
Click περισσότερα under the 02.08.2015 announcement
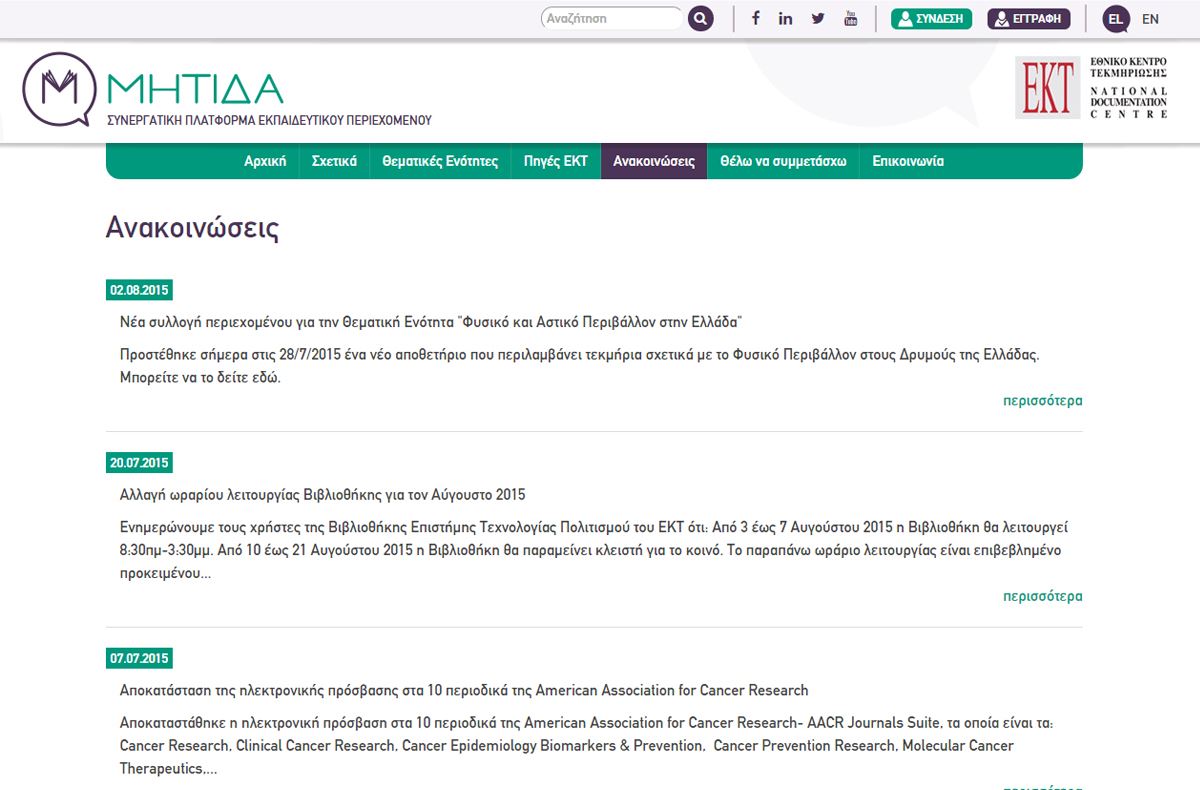click(x=1042, y=401)
